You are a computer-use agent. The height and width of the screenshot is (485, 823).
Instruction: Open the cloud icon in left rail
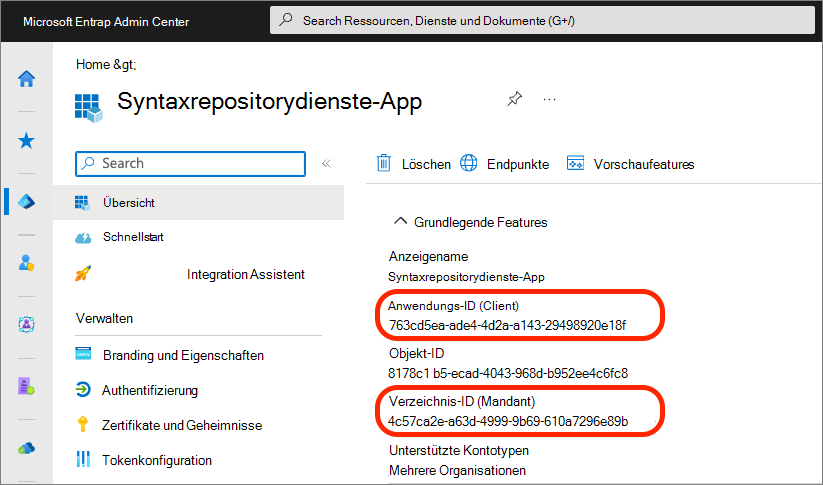[x=26, y=448]
